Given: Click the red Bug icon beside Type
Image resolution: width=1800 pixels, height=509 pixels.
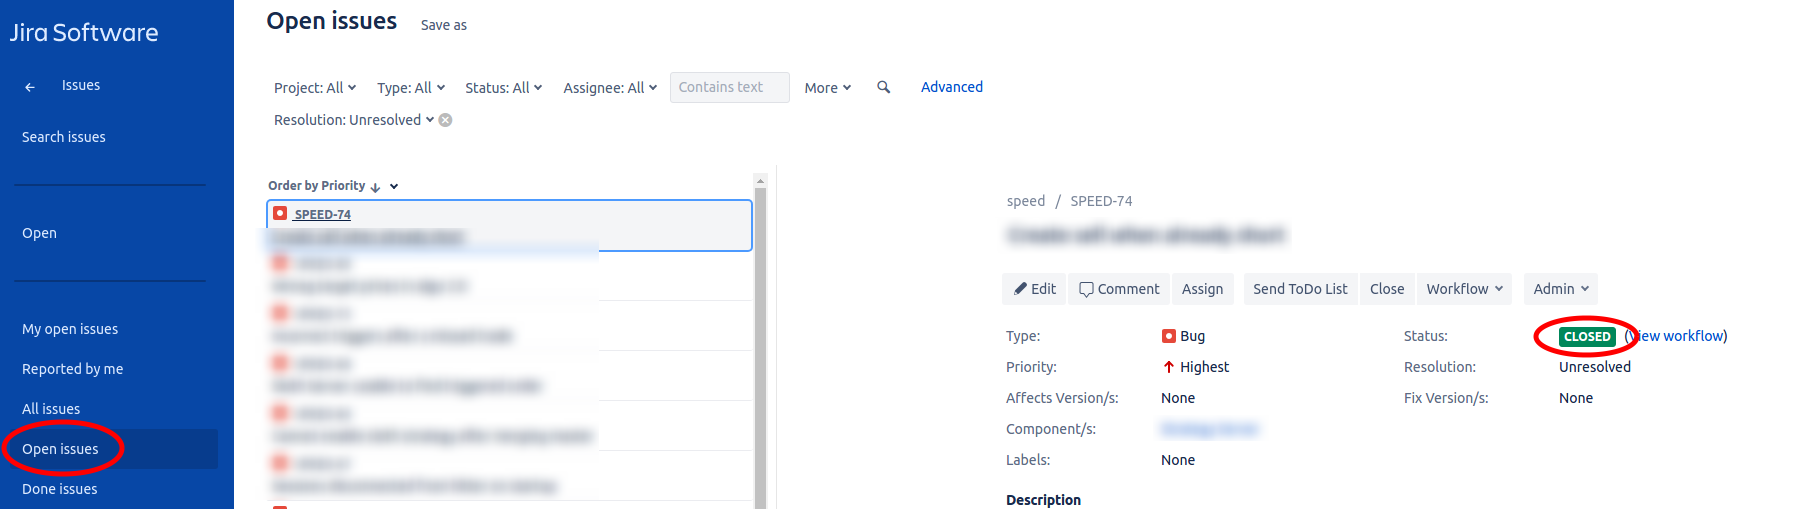Looking at the screenshot, I should [x=1168, y=336].
